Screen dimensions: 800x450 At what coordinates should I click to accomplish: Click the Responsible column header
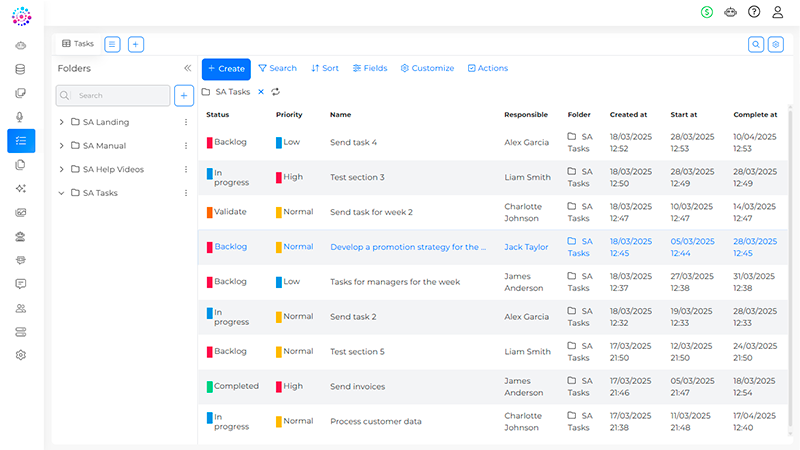click(526, 115)
